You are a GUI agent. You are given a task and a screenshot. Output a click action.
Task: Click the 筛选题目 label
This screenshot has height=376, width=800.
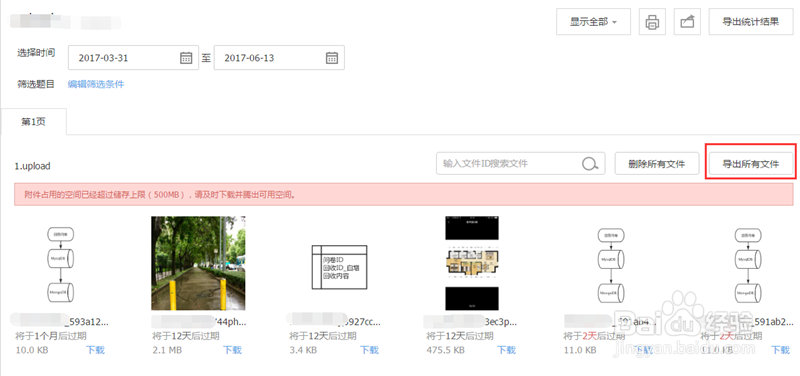(x=36, y=84)
